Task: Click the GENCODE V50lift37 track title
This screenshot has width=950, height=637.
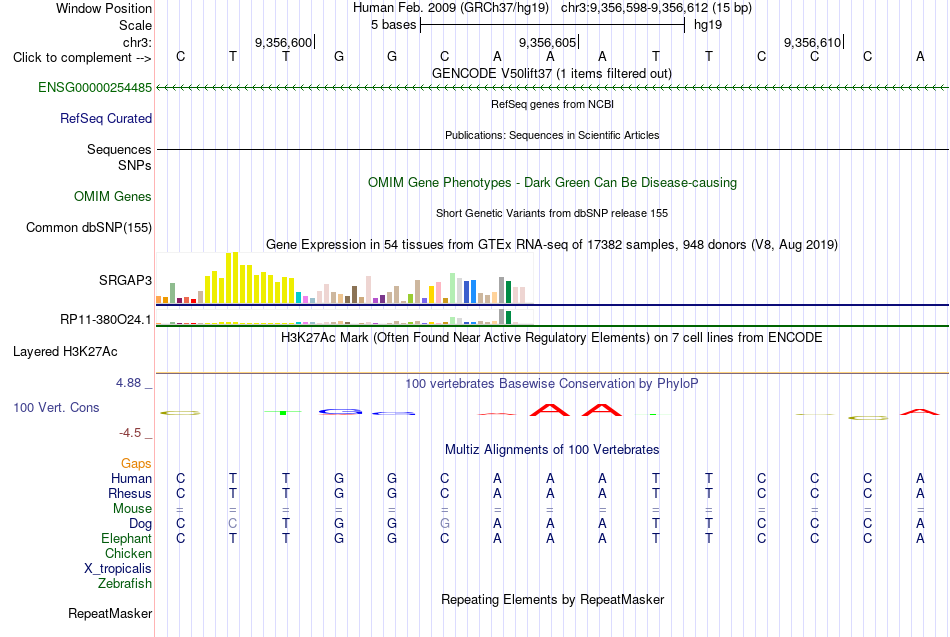Action: tap(551, 73)
